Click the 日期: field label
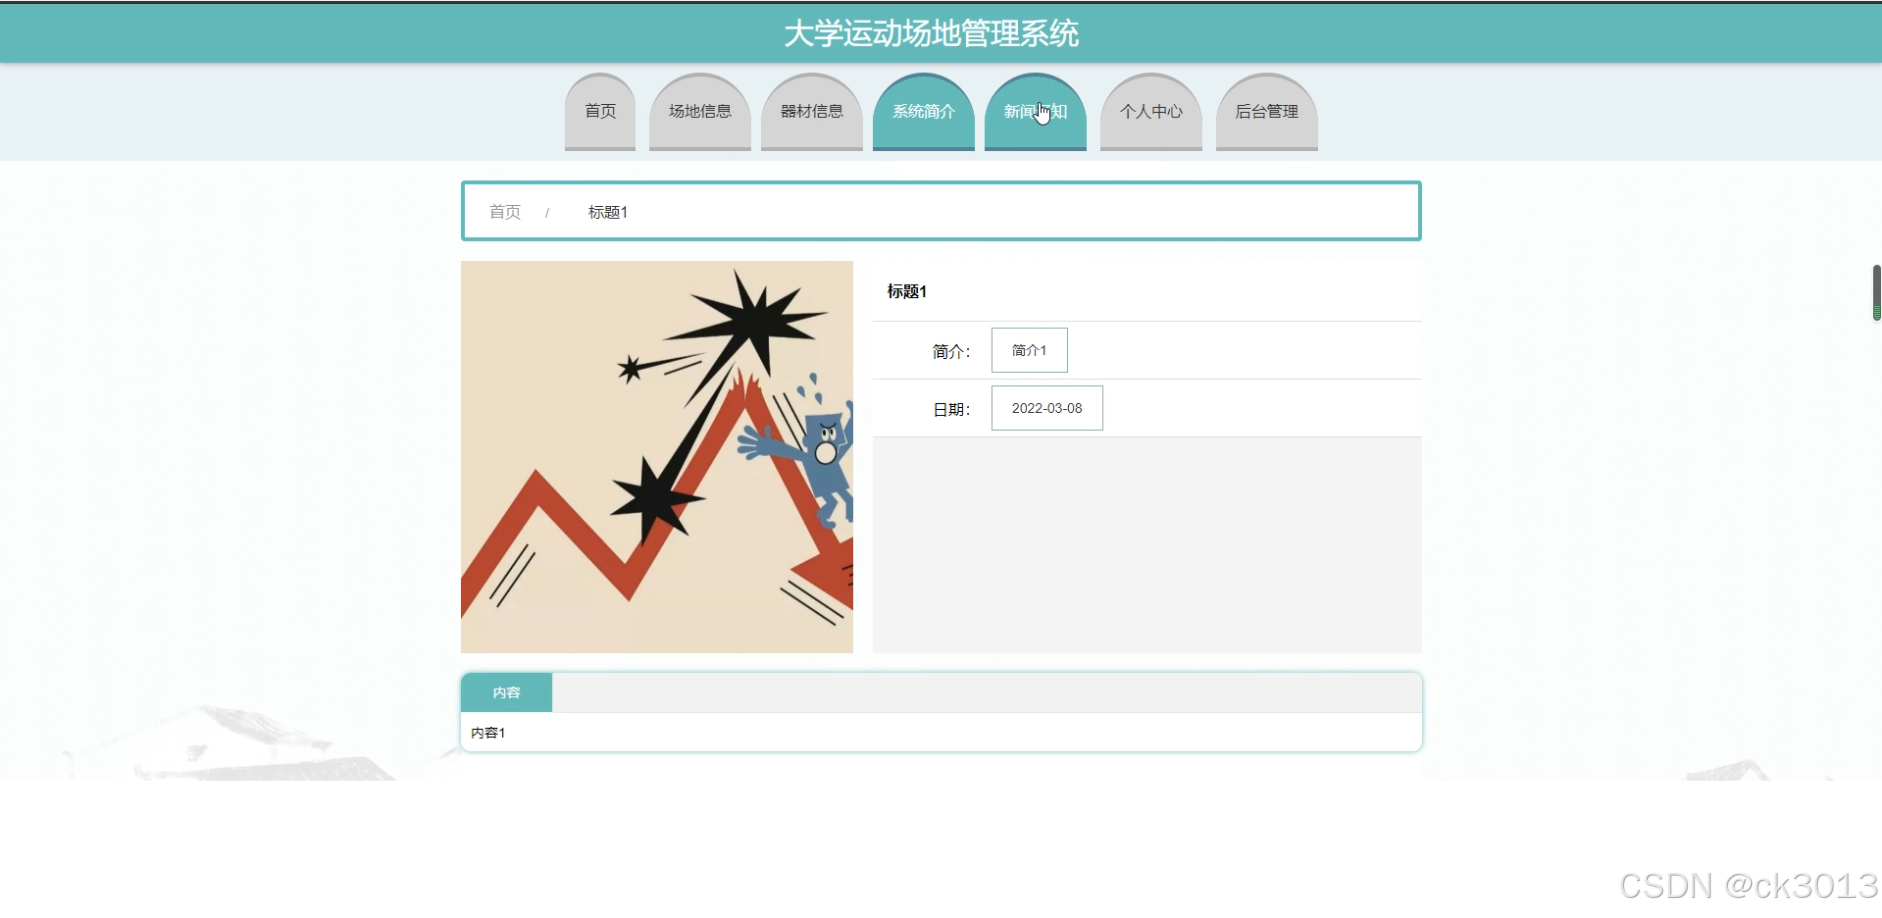1882x918 pixels. [x=951, y=409]
